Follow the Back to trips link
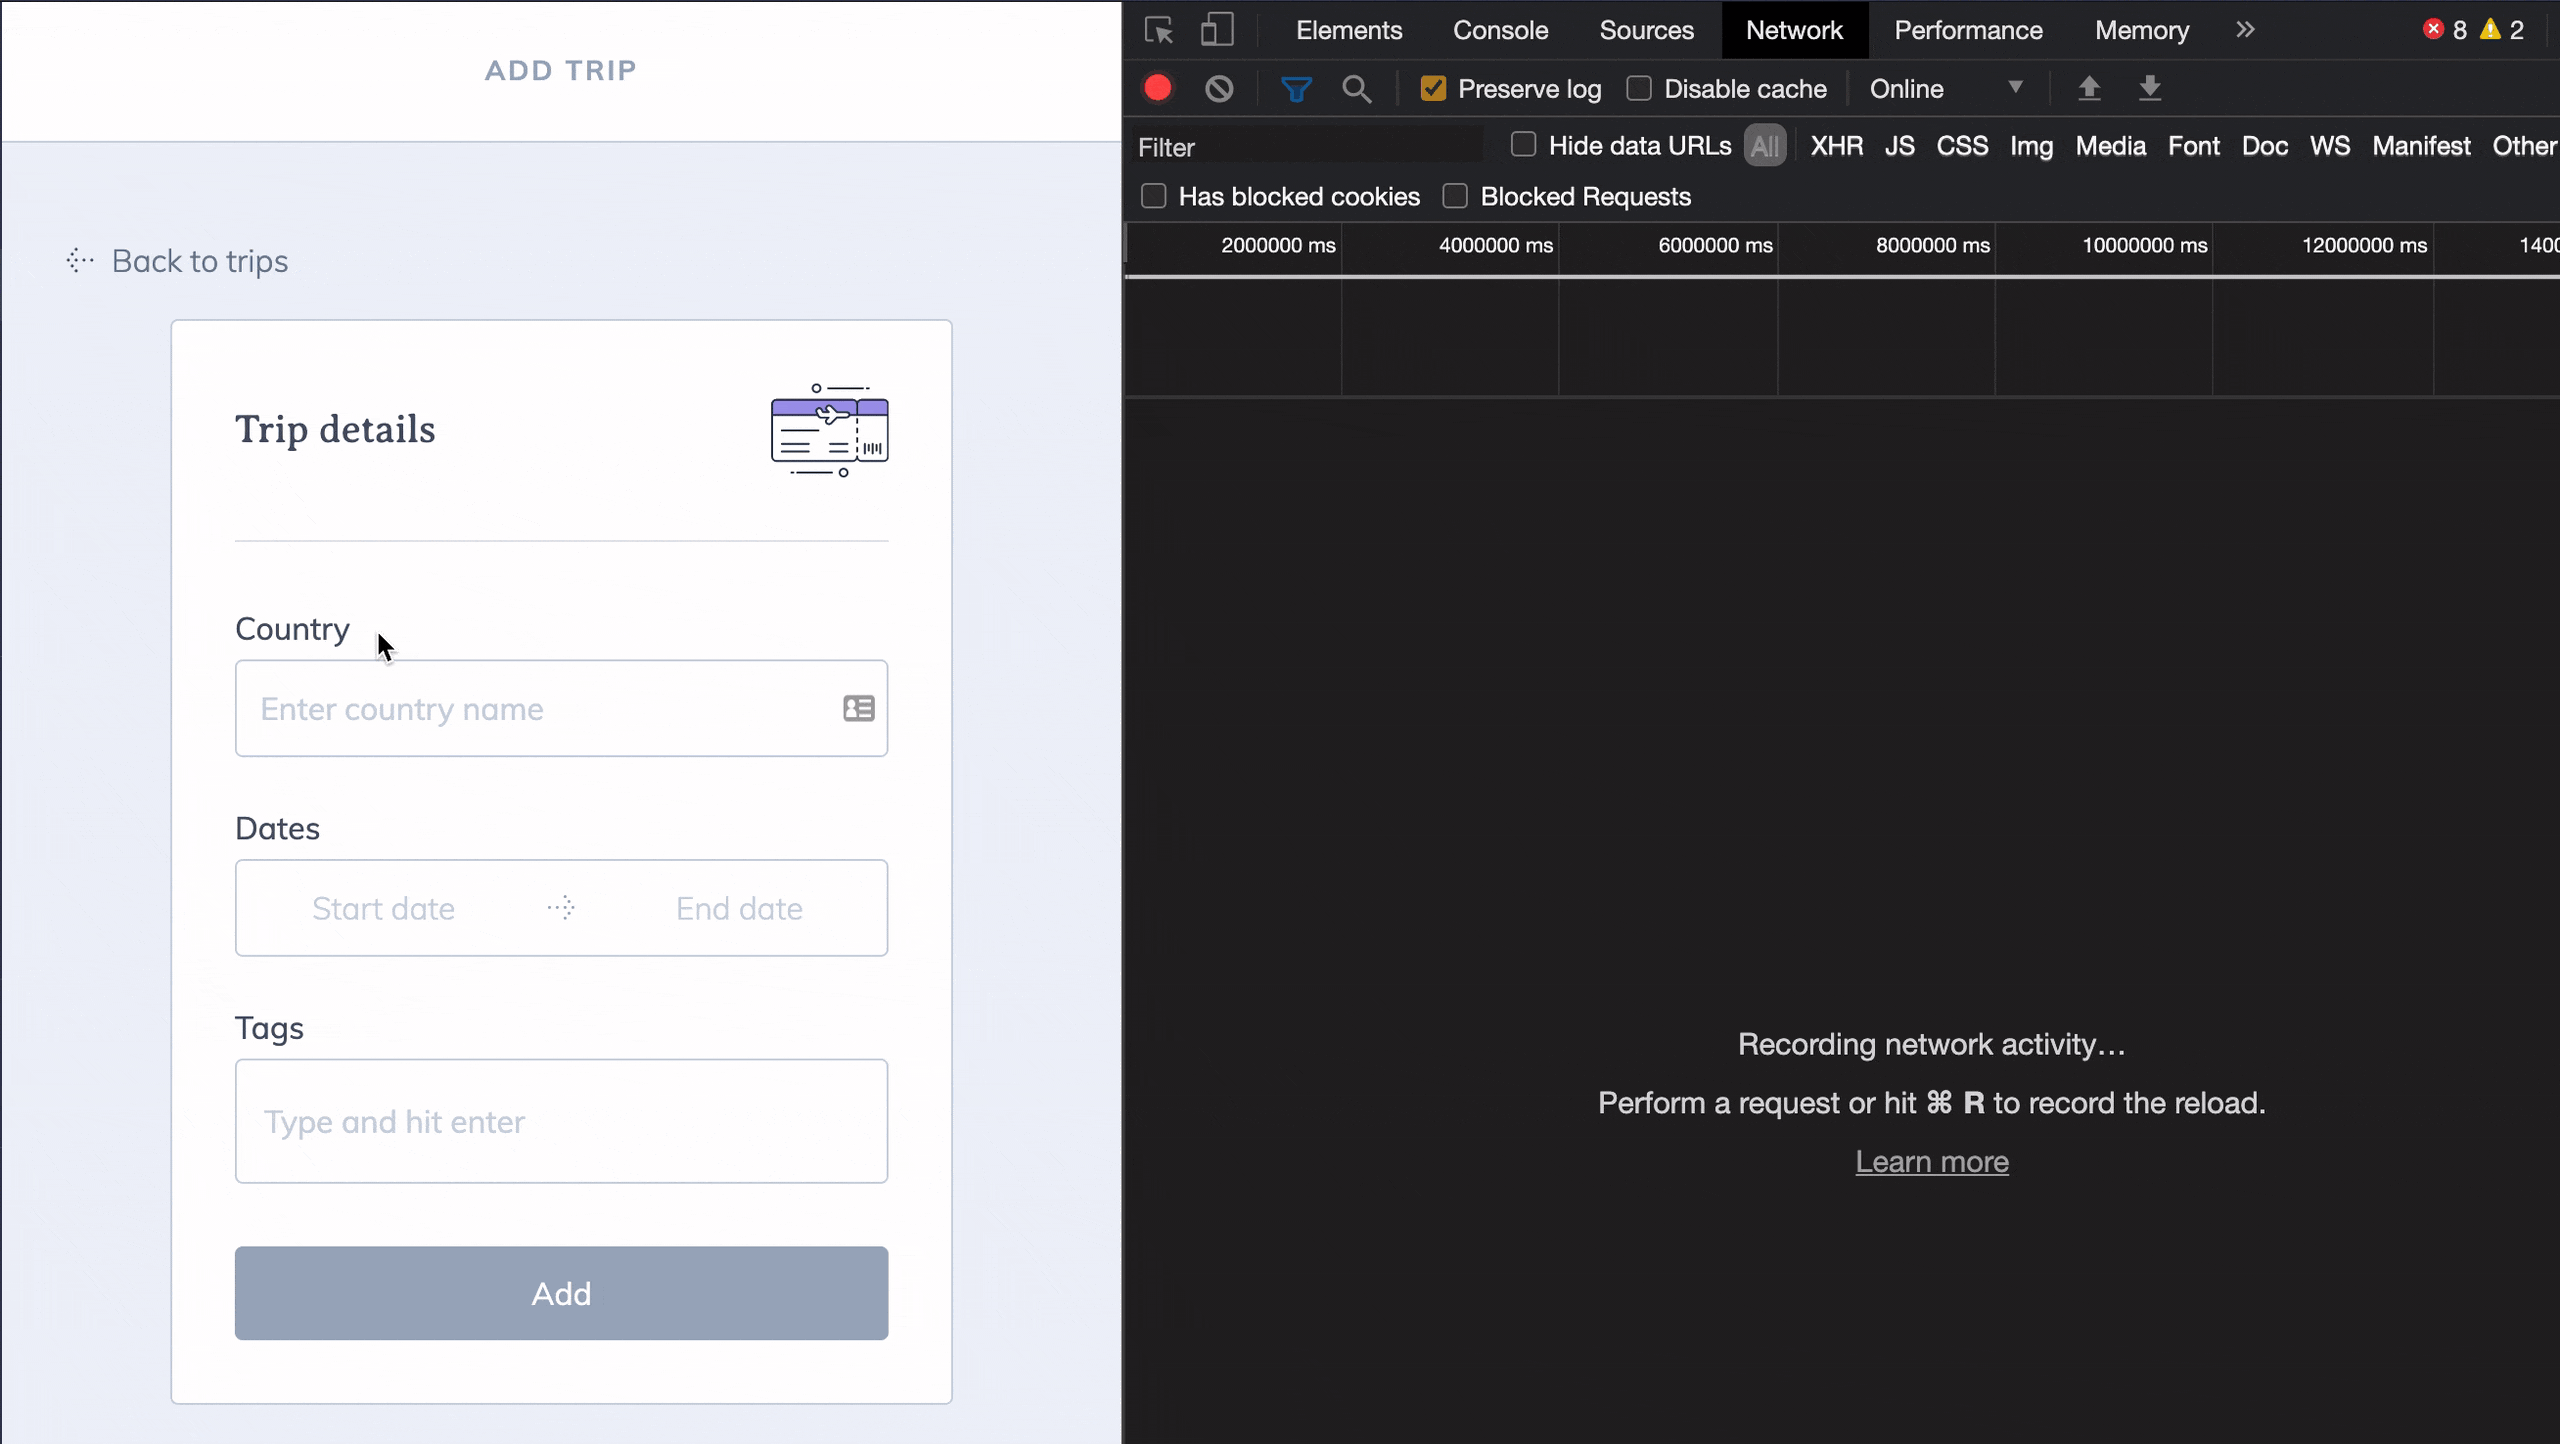 click(199, 261)
